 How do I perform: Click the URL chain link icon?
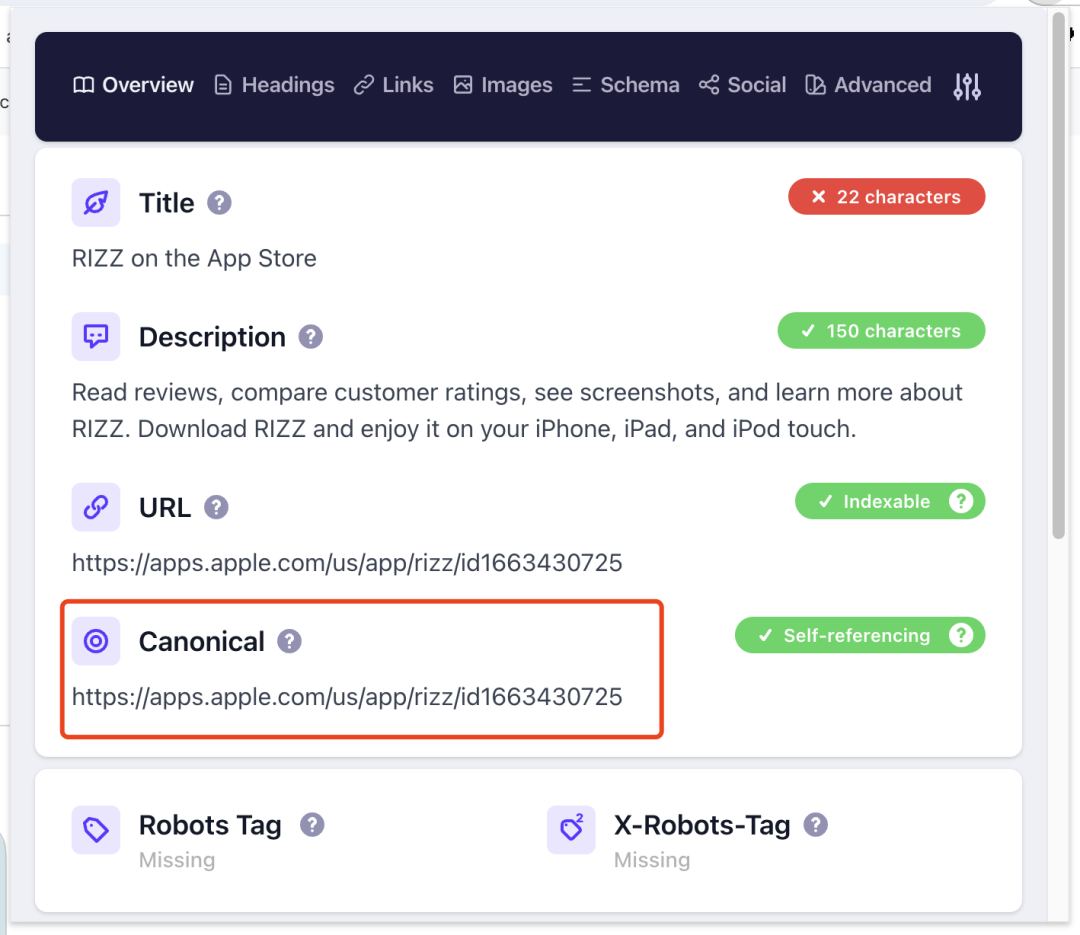[x=96, y=507]
